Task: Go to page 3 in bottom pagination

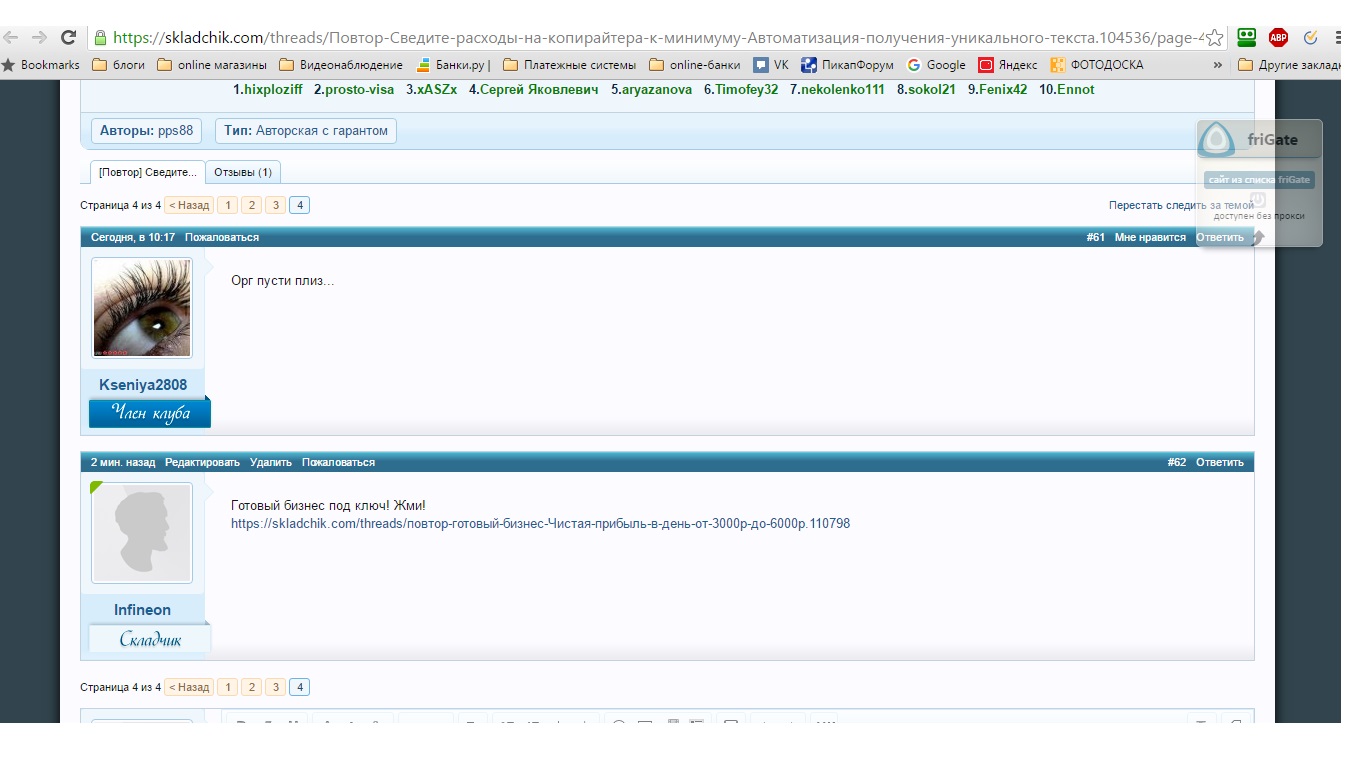Action: [275, 687]
